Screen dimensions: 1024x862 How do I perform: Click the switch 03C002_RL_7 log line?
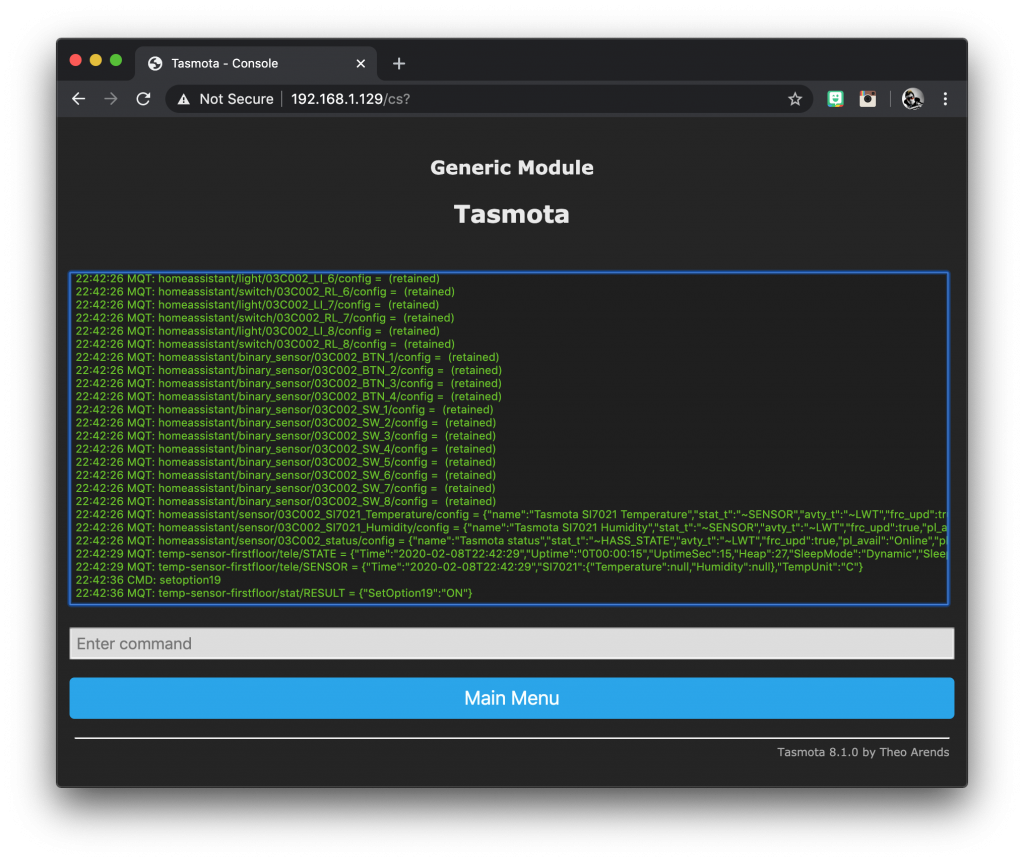click(264, 318)
